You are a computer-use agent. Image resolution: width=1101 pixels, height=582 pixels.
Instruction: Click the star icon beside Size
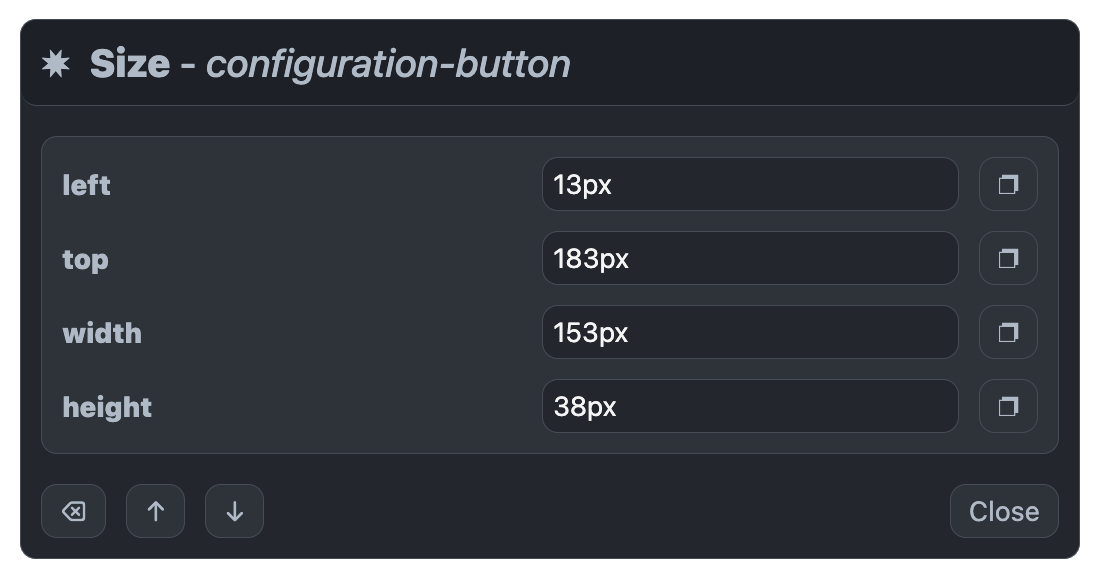(x=55, y=64)
